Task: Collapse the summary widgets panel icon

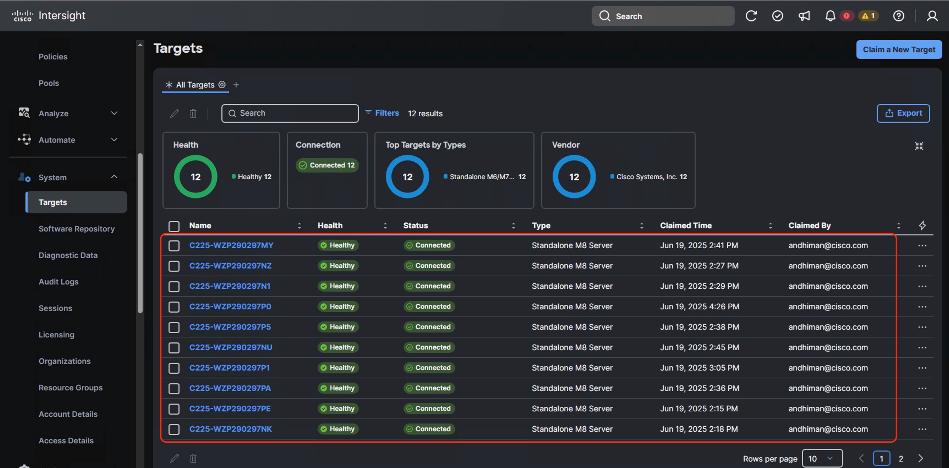Action: 919,146
